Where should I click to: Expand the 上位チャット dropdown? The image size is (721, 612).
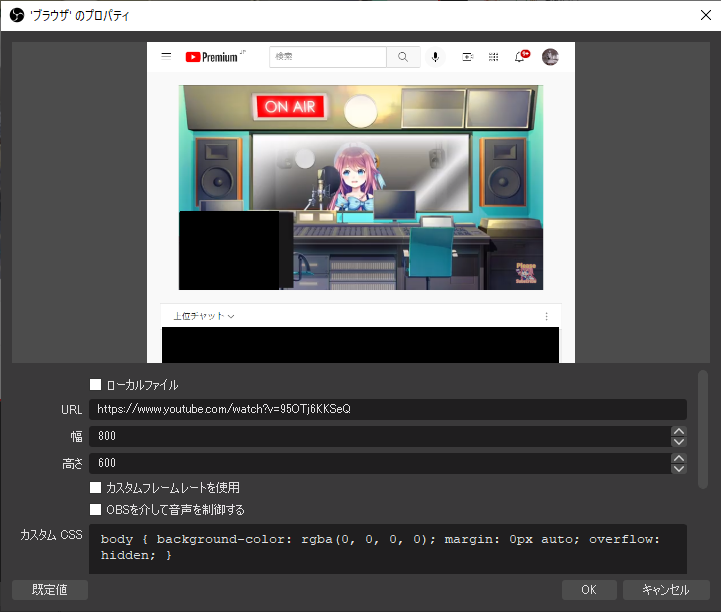204,316
